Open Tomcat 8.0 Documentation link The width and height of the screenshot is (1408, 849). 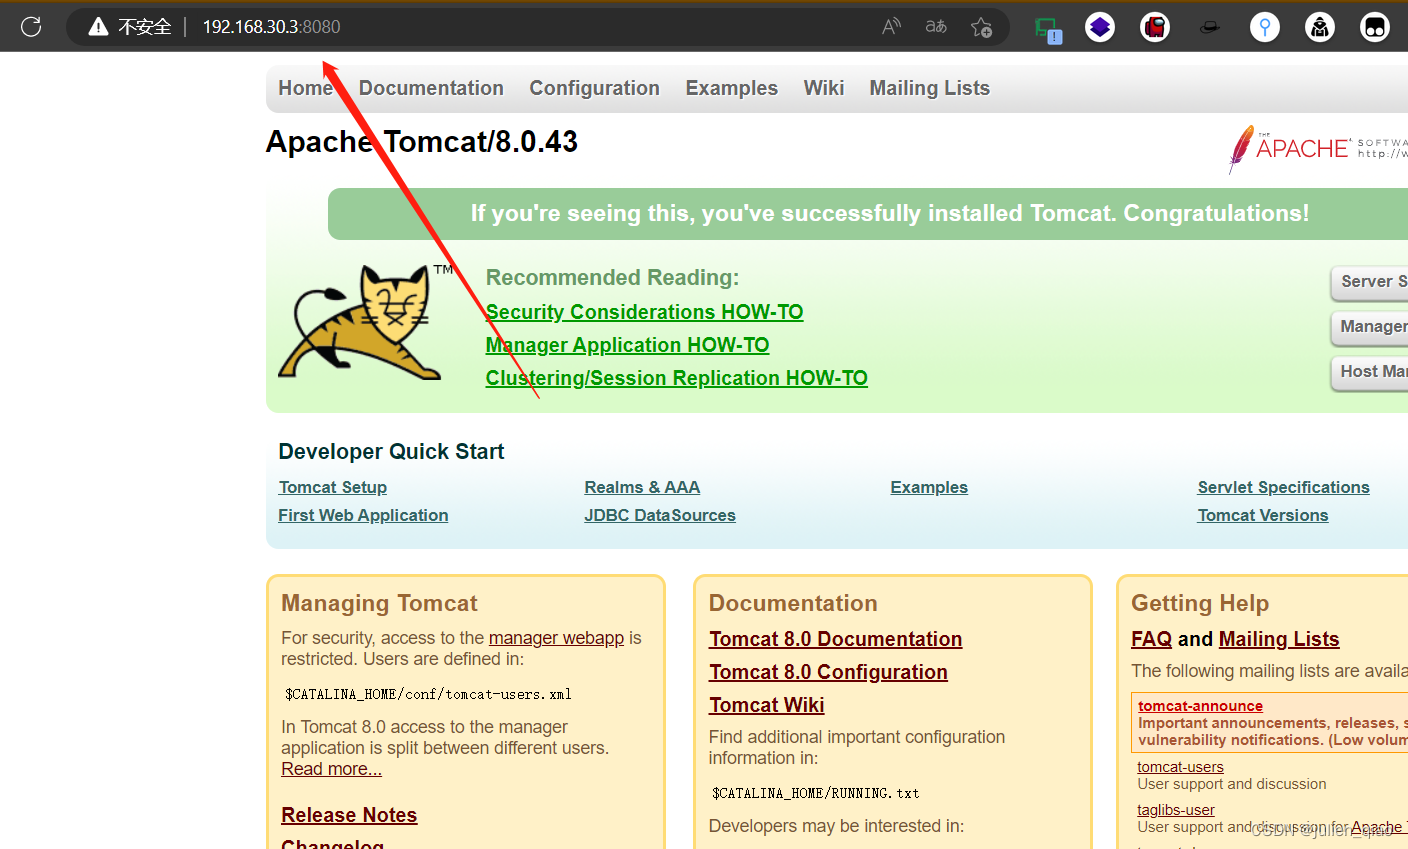click(x=835, y=639)
